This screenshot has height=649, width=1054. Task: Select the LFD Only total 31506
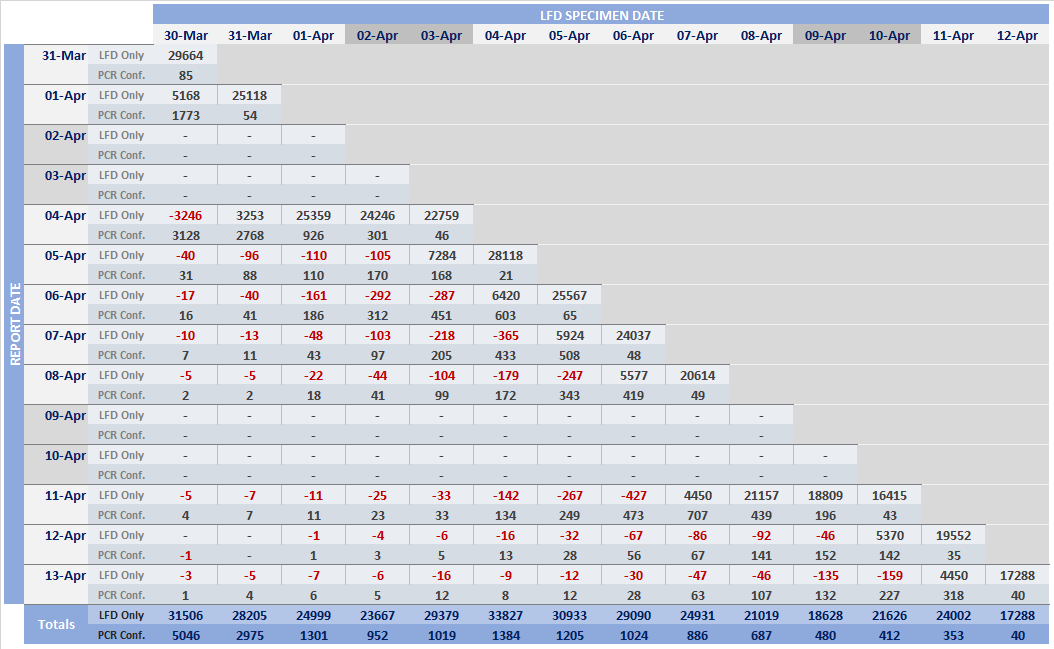click(186, 615)
